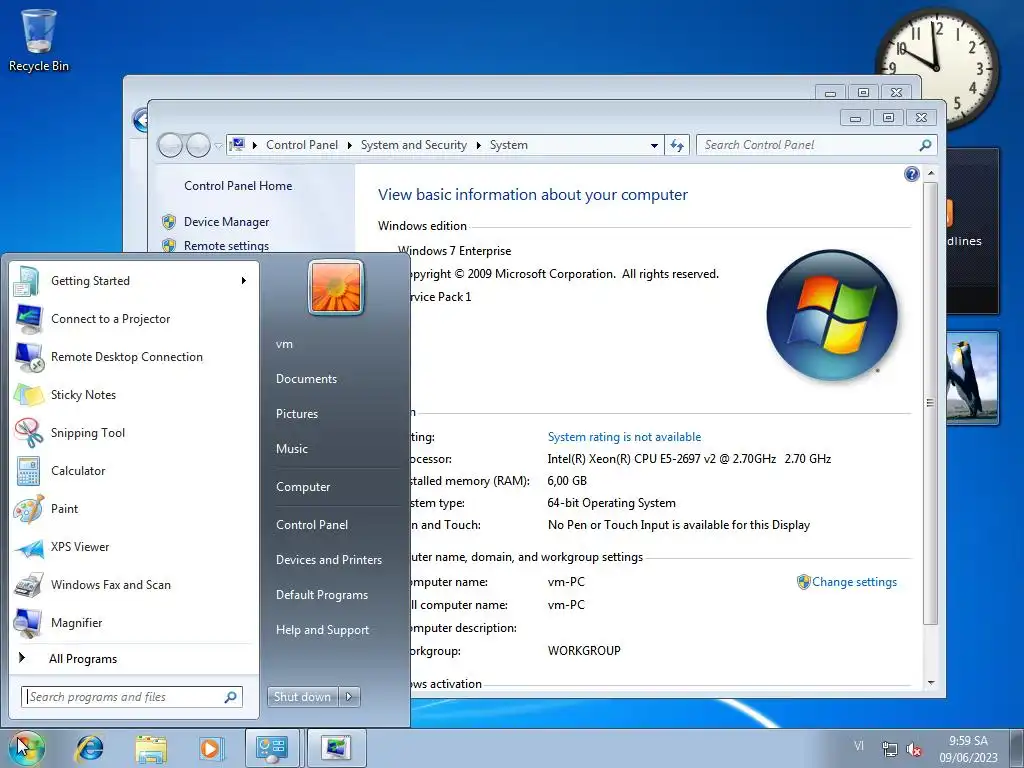Open the Calculator icon

pos(29,471)
